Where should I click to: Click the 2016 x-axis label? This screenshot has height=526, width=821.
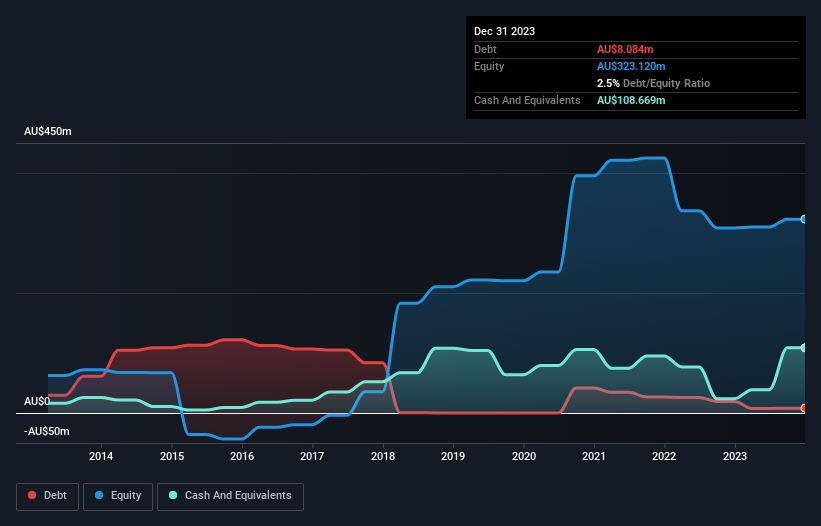point(242,456)
